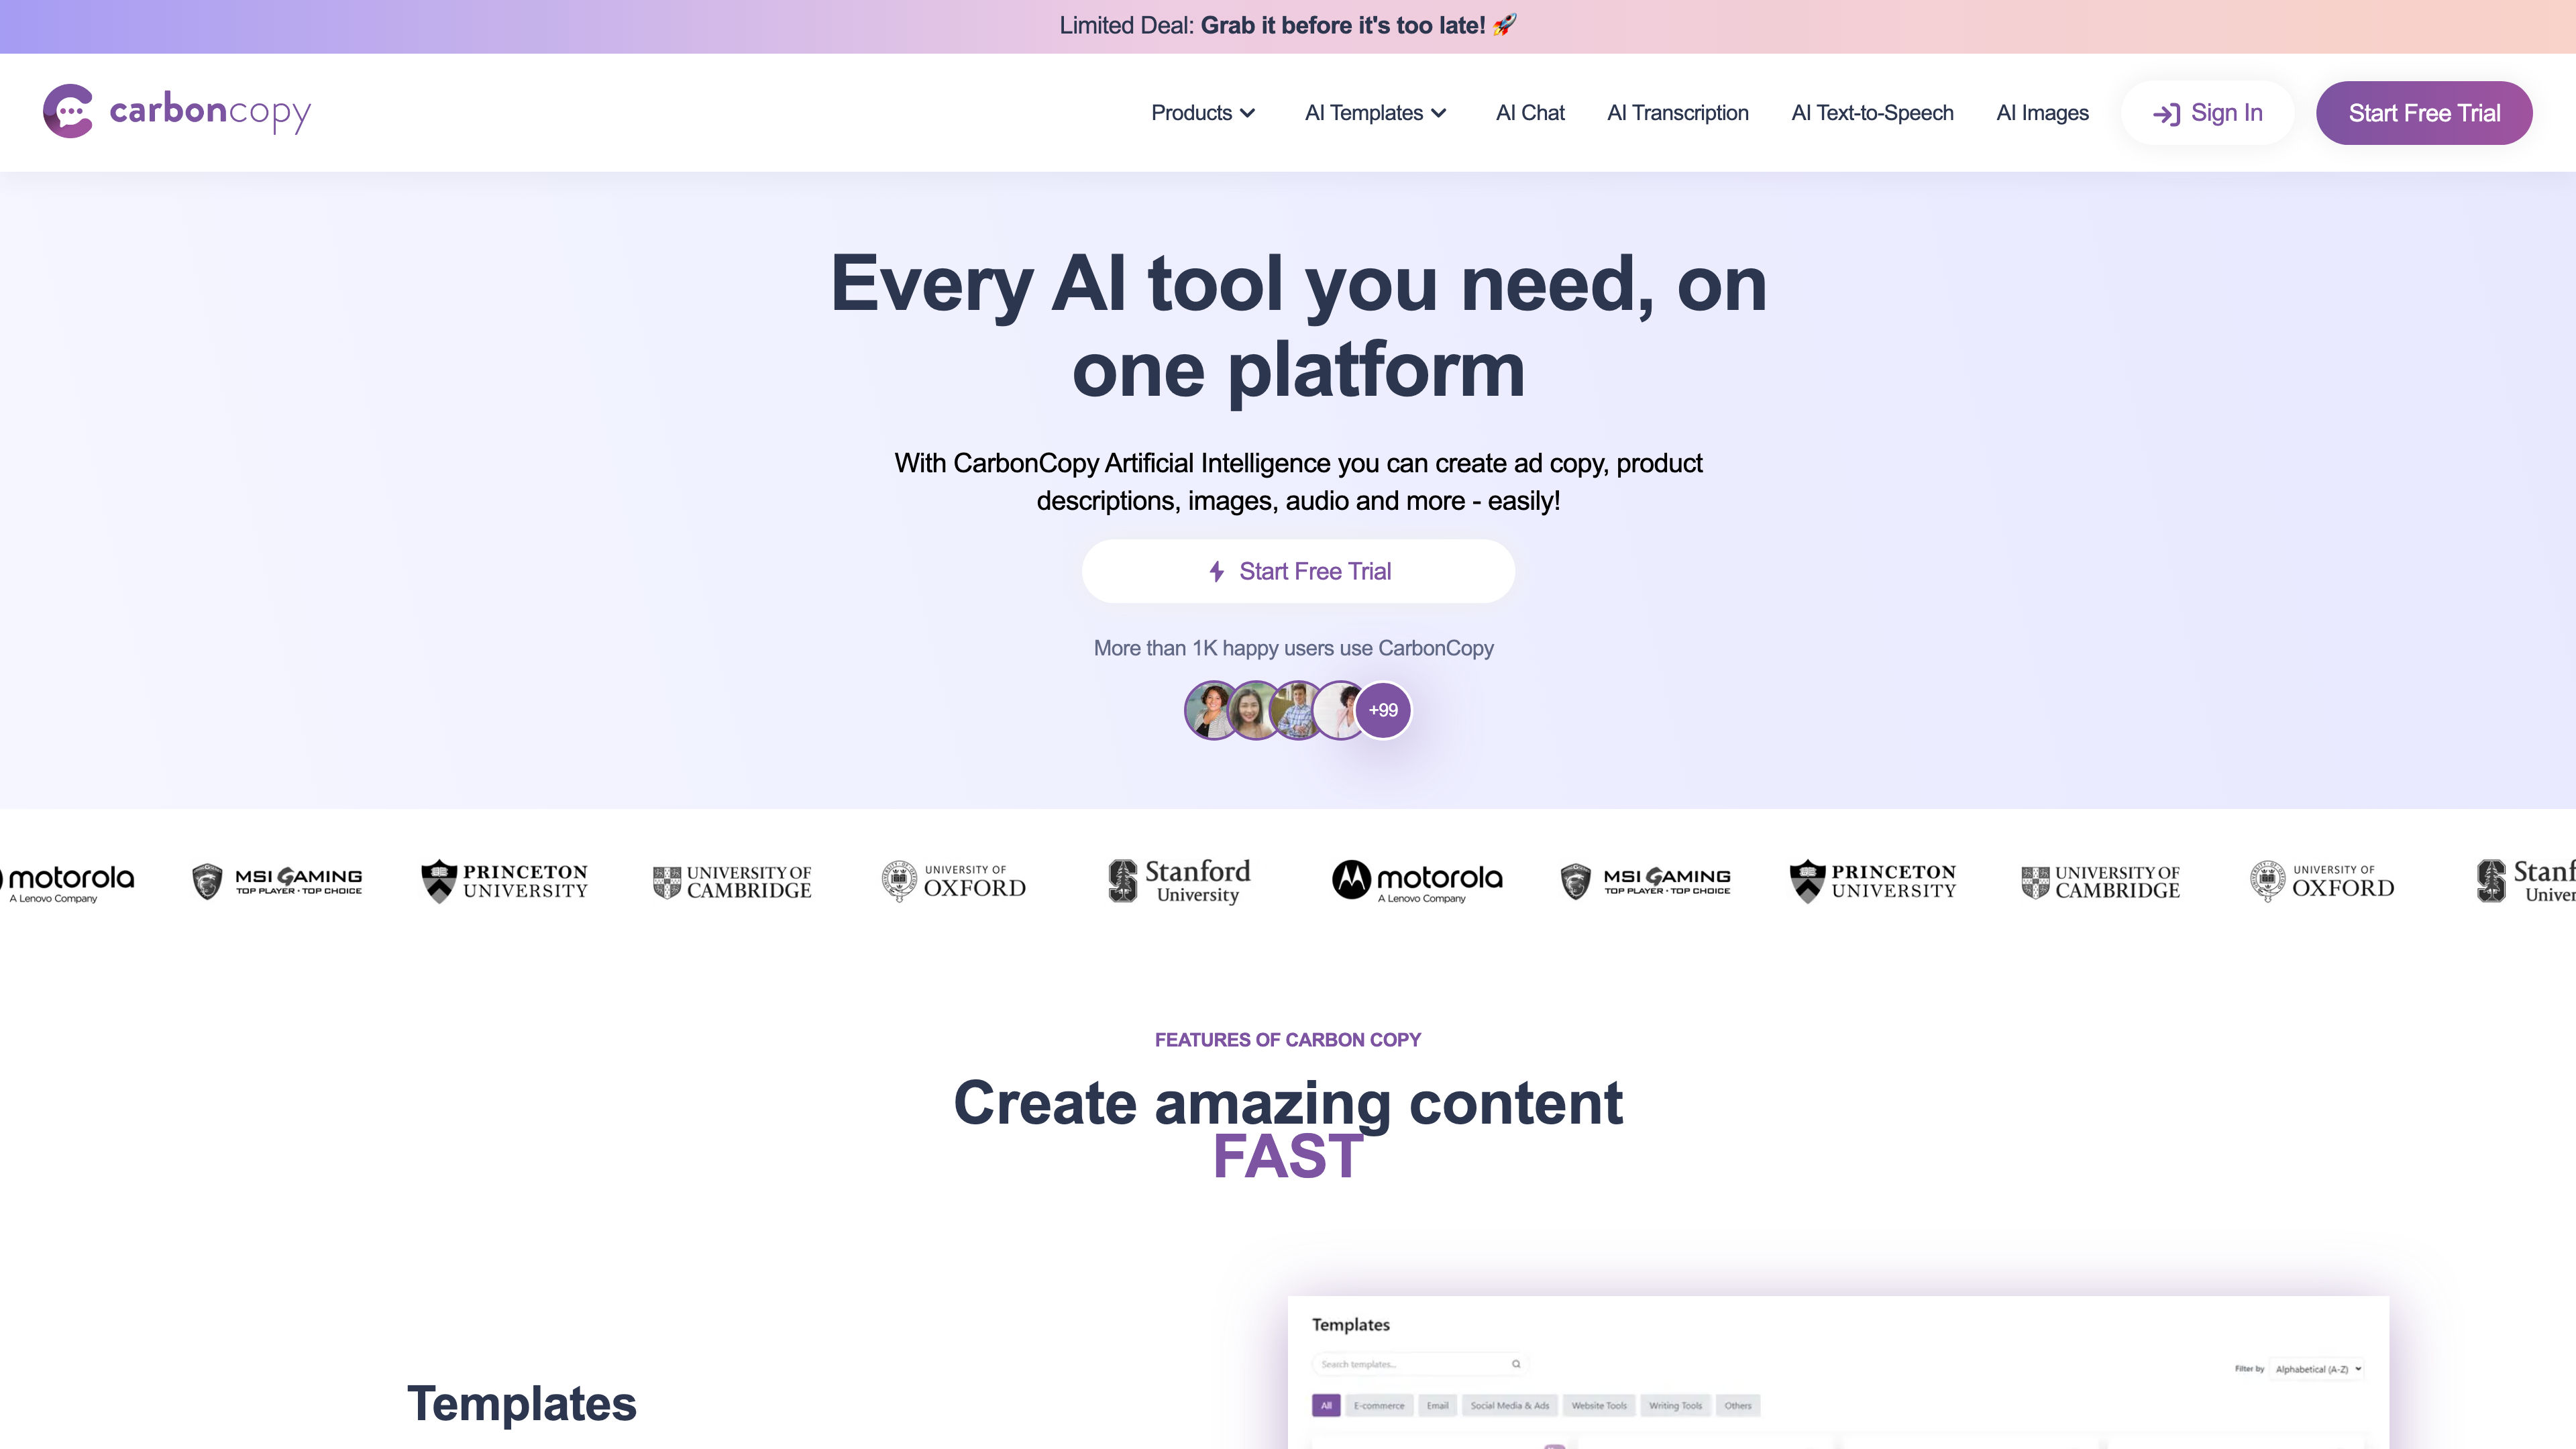Click the AI Chat navigation icon
Image resolution: width=2576 pixels, height=1449 pixels.
[x=1529, y=111]
